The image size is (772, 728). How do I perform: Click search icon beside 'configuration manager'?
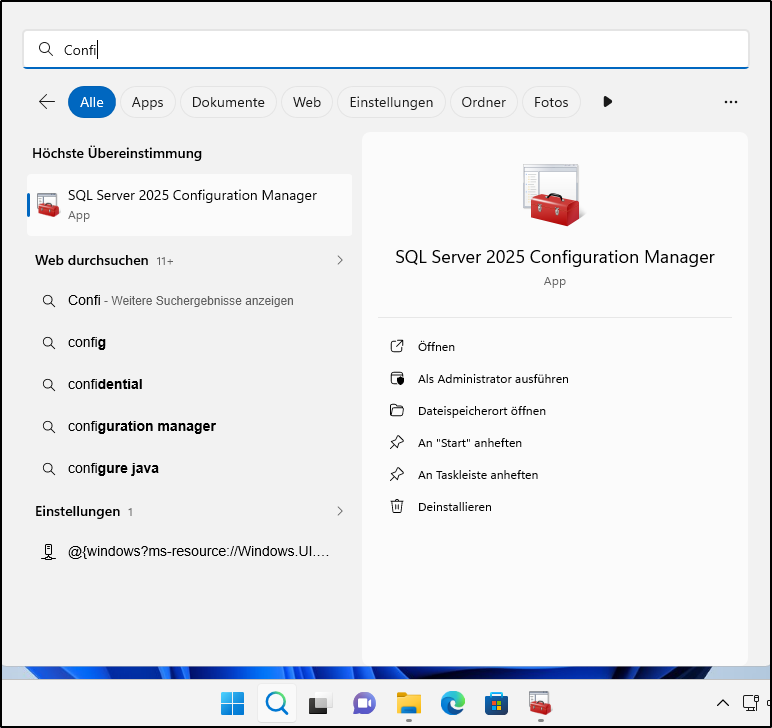point(48,426)
